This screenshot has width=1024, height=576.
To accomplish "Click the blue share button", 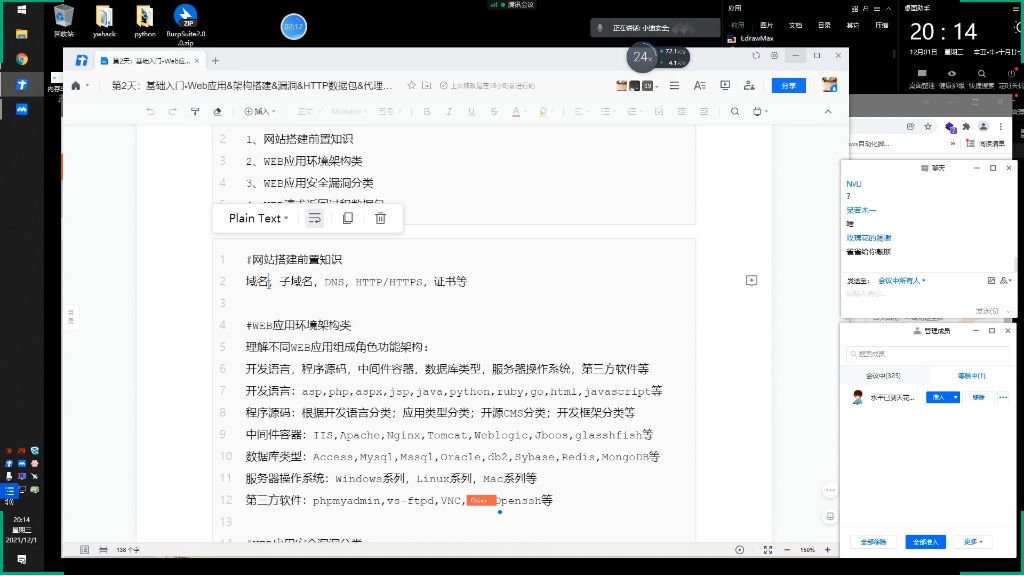I will click(788, 86).
